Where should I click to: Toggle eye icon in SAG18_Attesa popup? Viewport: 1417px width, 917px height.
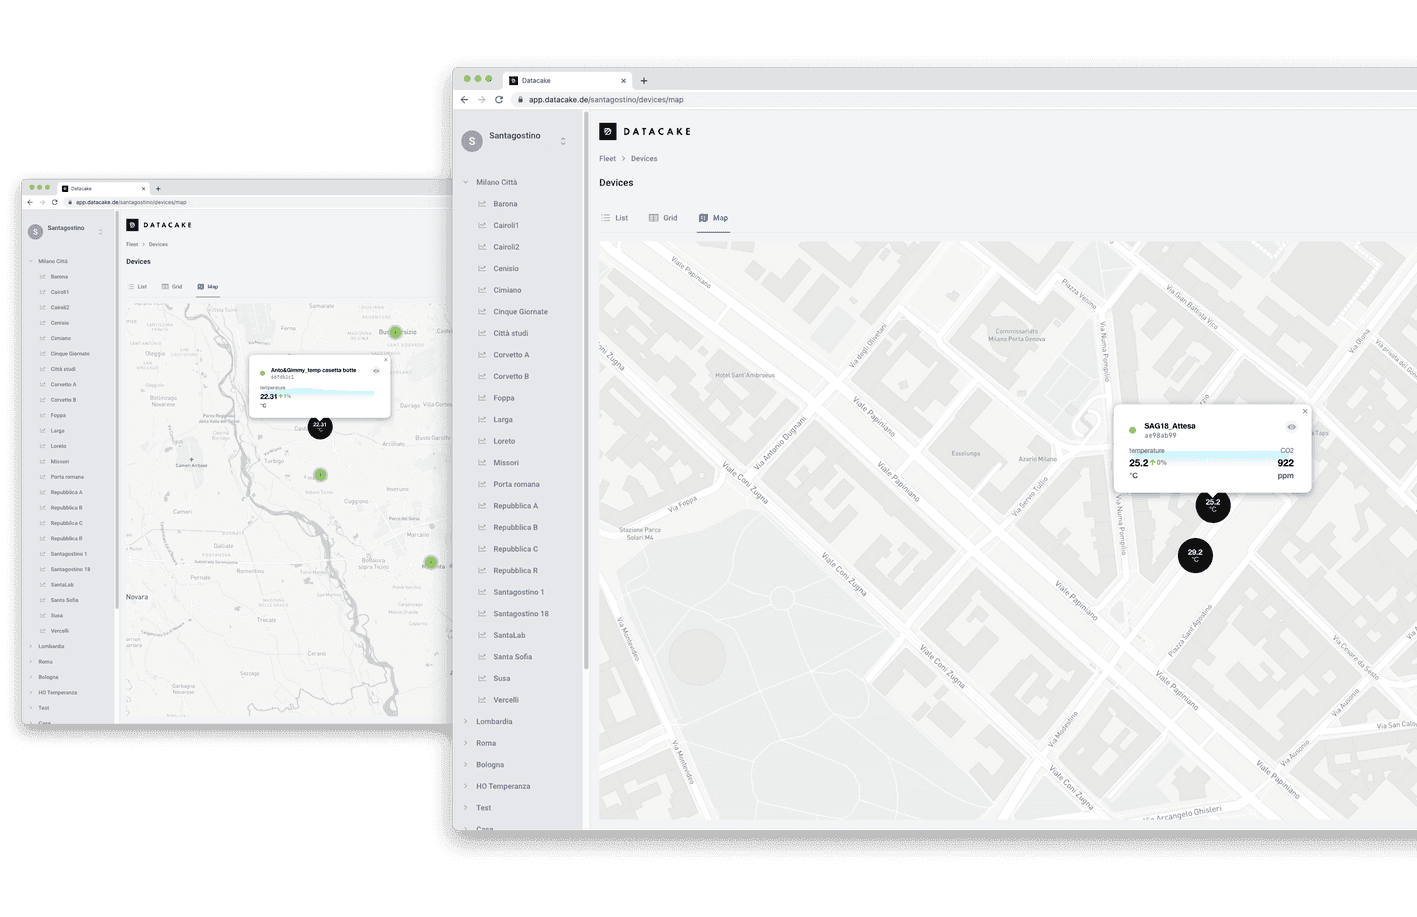(x=1291, y=427)
